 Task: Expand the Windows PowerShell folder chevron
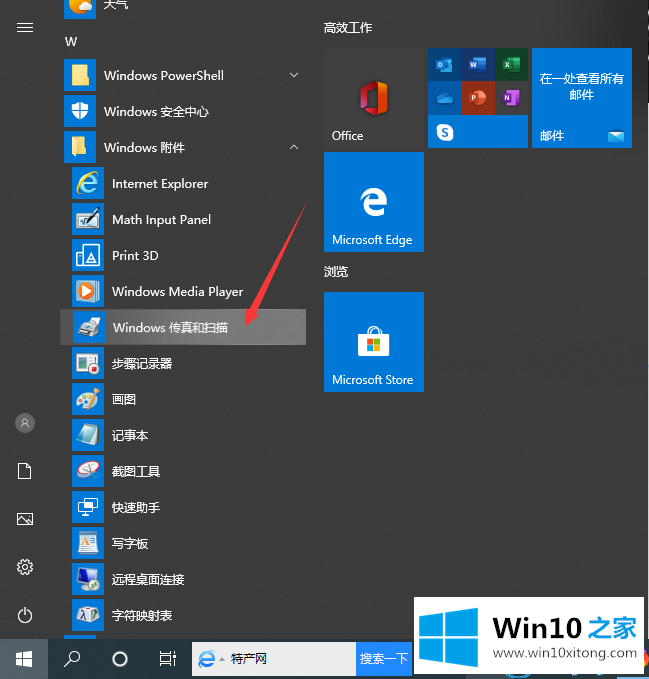pos(294,75)
